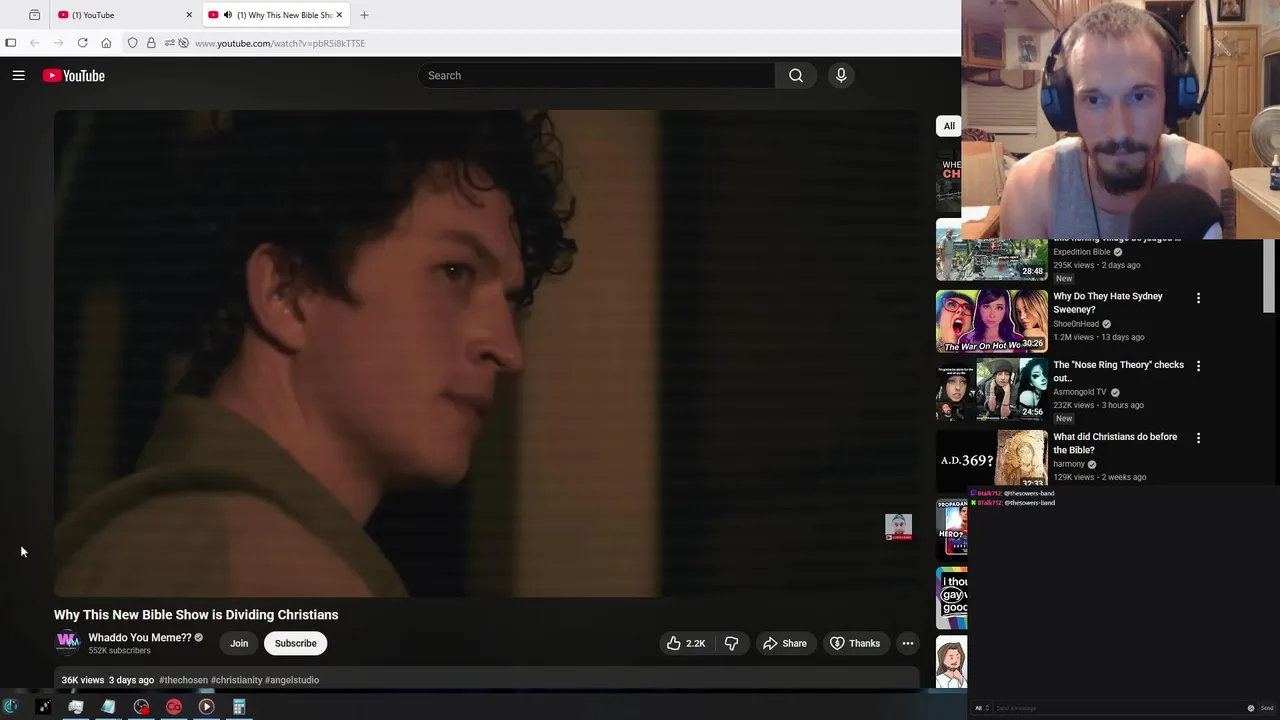Open options for Why Do They Hate Sydney Sweeney
Screen dimensions: 1280x720
(1198, 298)
